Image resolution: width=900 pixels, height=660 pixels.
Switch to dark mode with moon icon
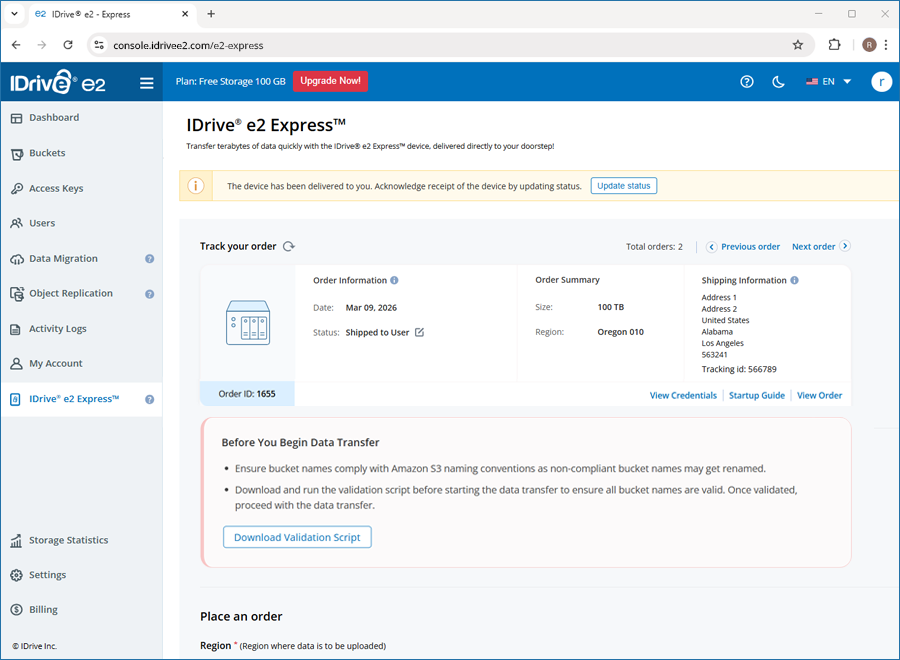pyautogui.click(x=778, y=81)
